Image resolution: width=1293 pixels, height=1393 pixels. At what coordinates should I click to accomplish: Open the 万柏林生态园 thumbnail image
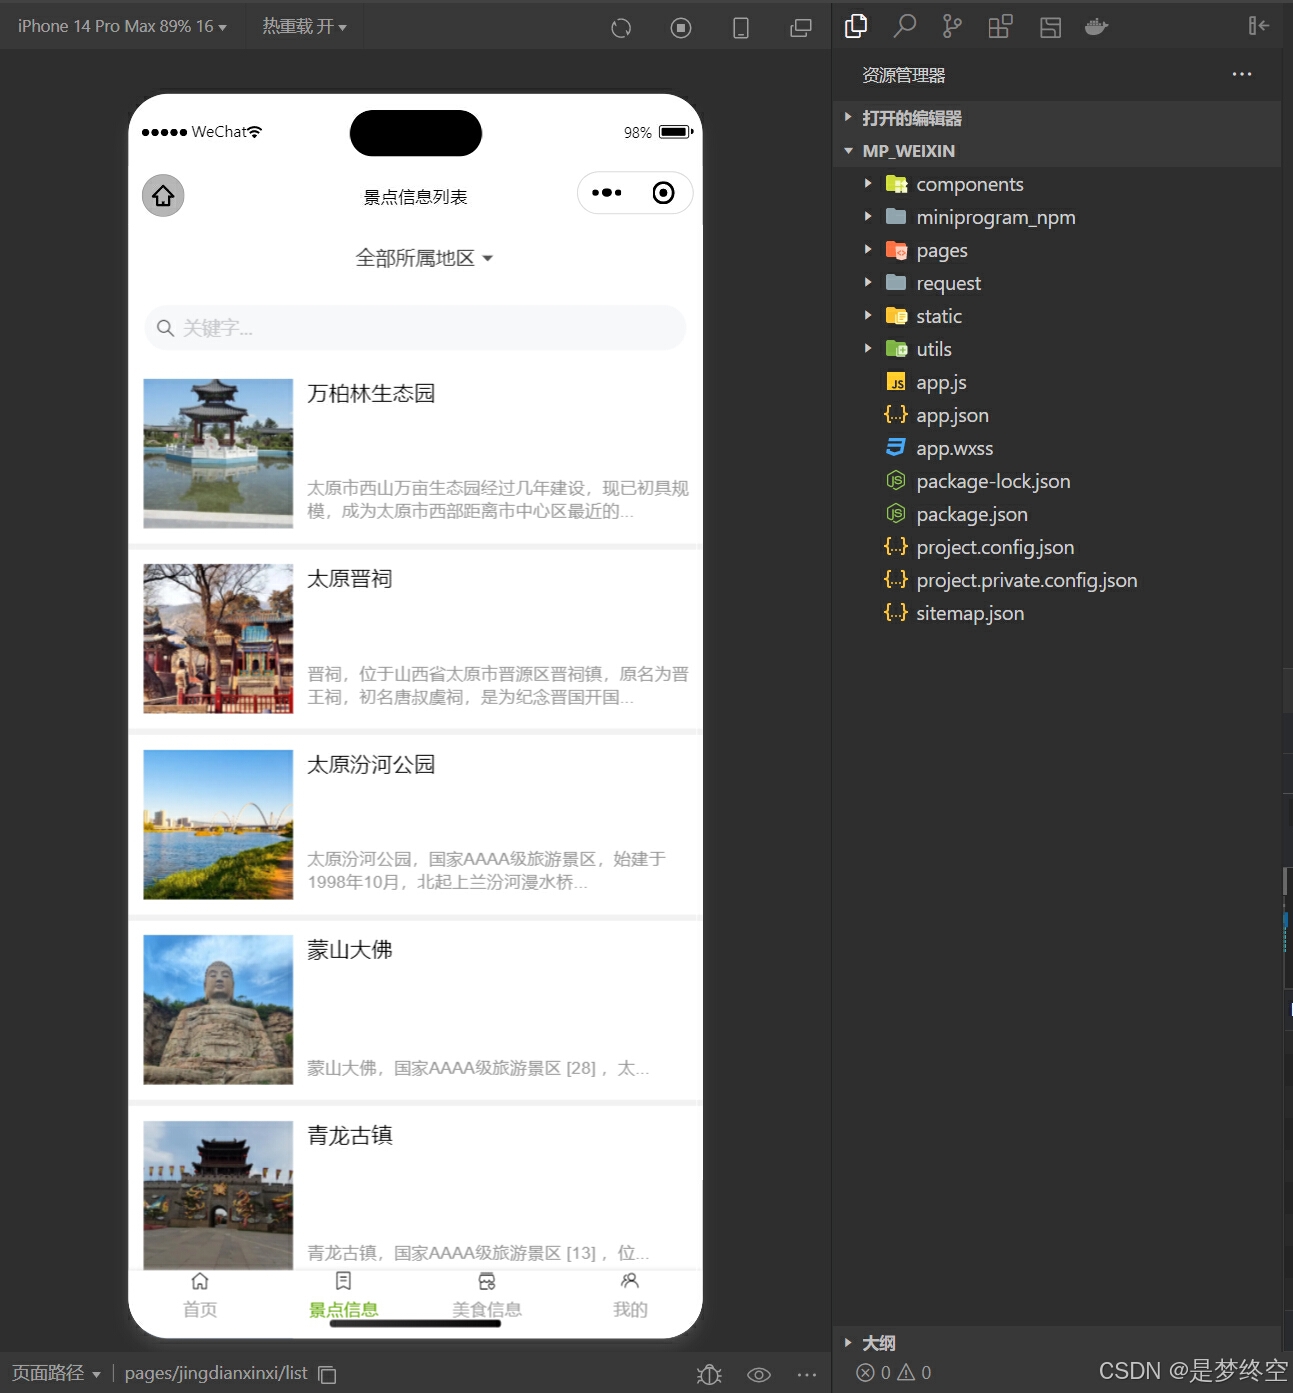(218, 453)
